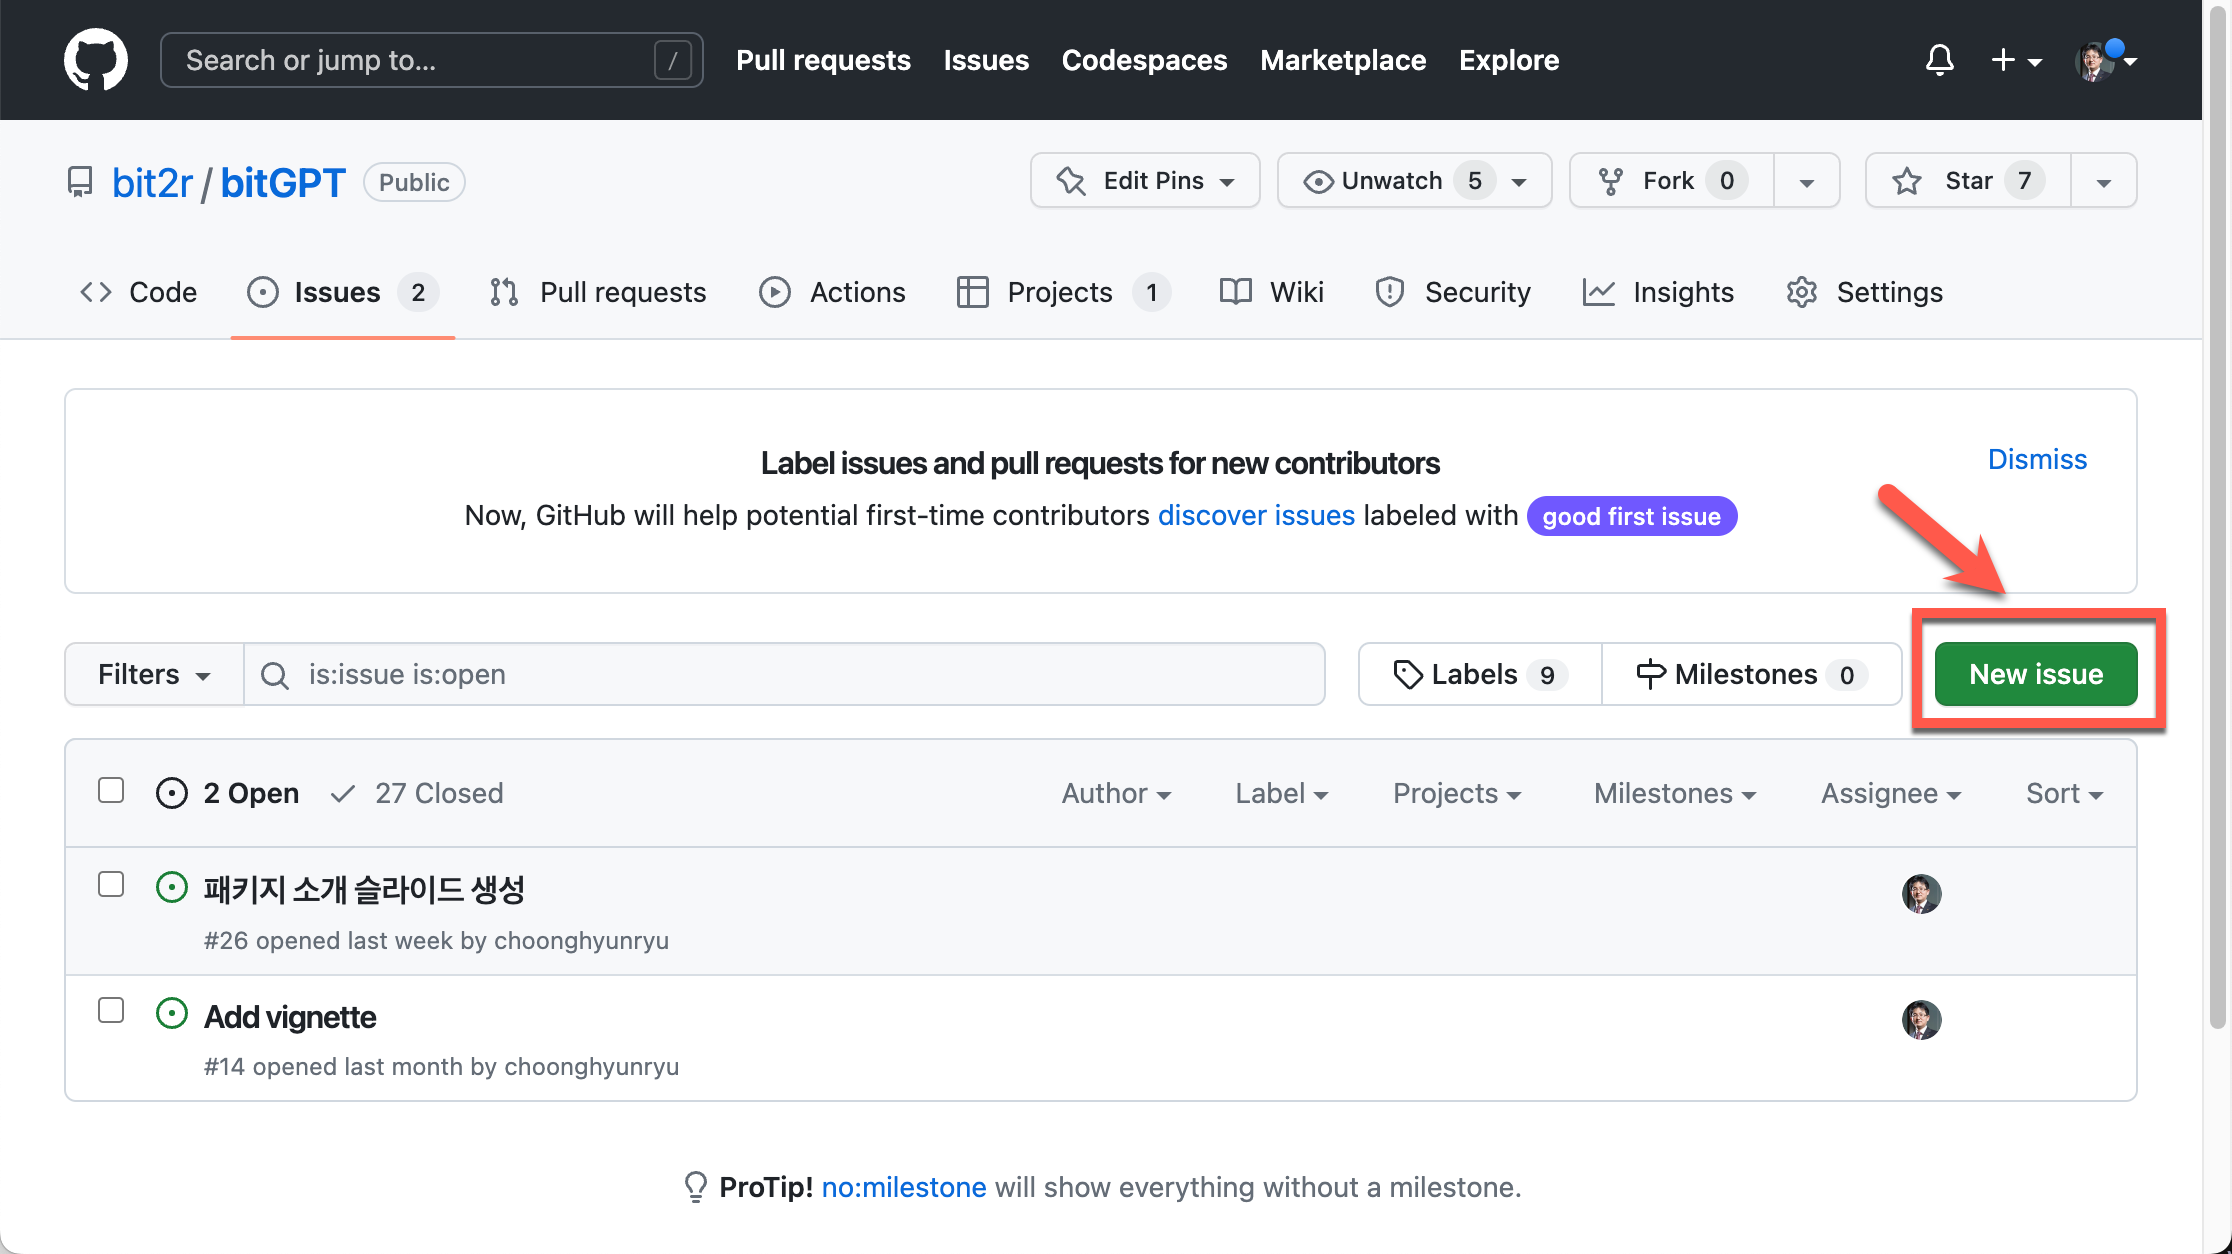This screenshot has width=2232, height=1254.
Task: Open the notifications bell
Action: [x=1939, y=60]
